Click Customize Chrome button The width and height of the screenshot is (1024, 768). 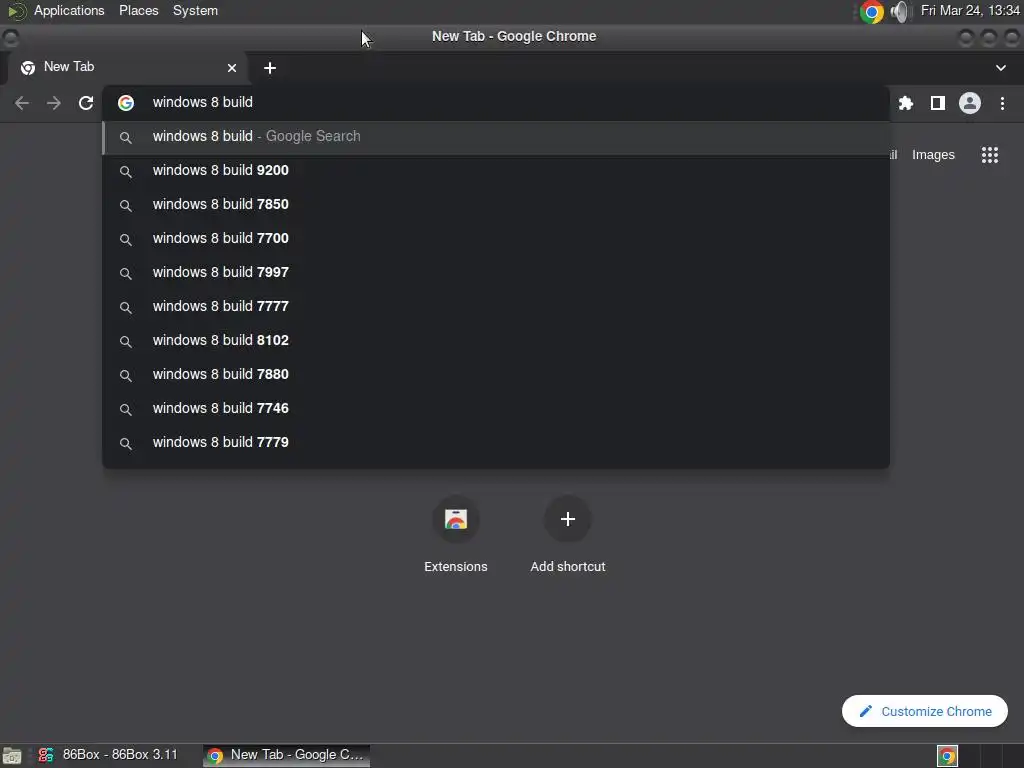pyautogui.click(x=925, y=711)
